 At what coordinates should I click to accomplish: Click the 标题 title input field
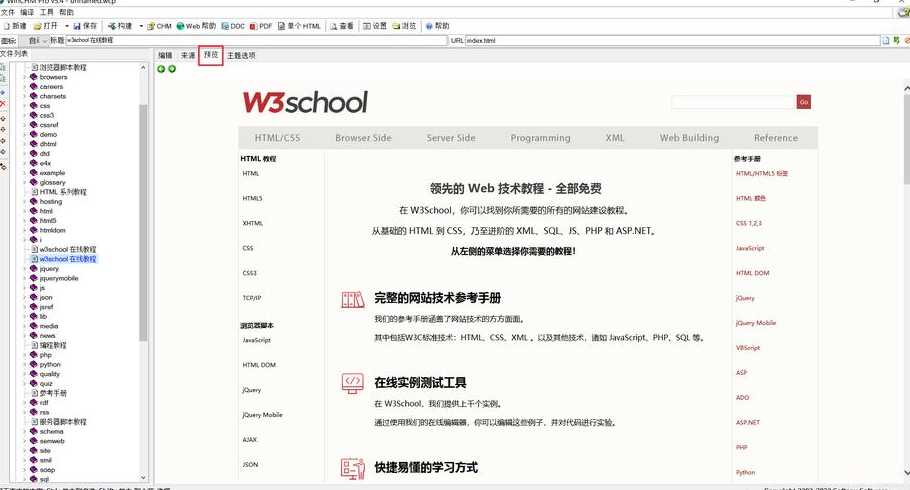(x=257, y=41)
